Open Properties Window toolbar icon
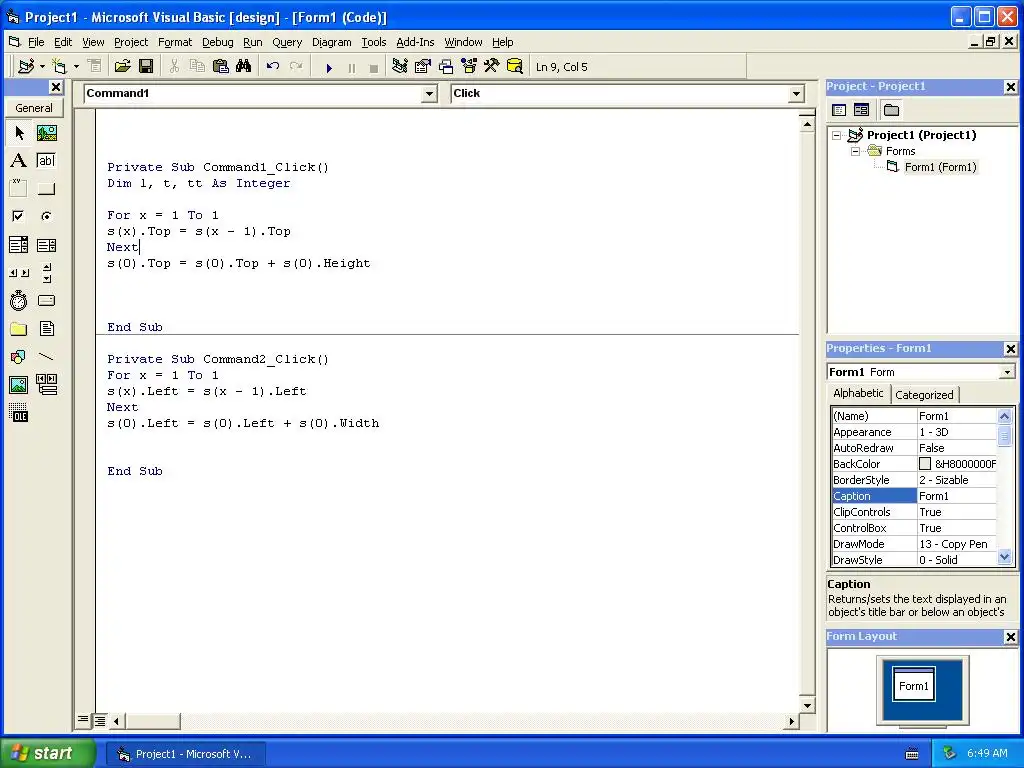 pyautogui.click(x=423, y=67)
